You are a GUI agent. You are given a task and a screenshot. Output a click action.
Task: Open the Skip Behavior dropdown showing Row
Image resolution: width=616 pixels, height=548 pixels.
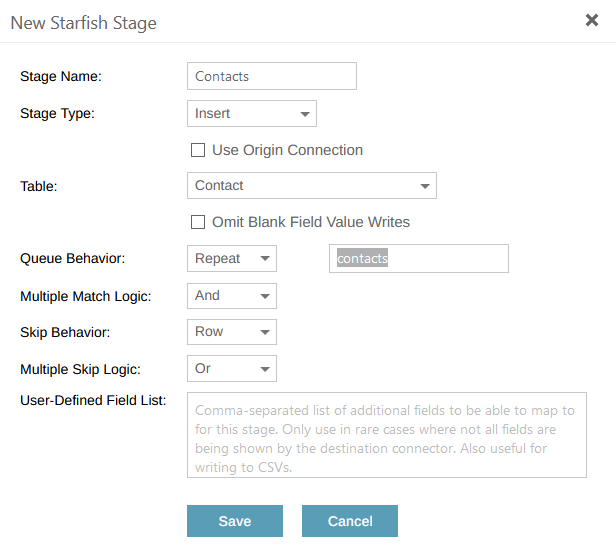231,332
